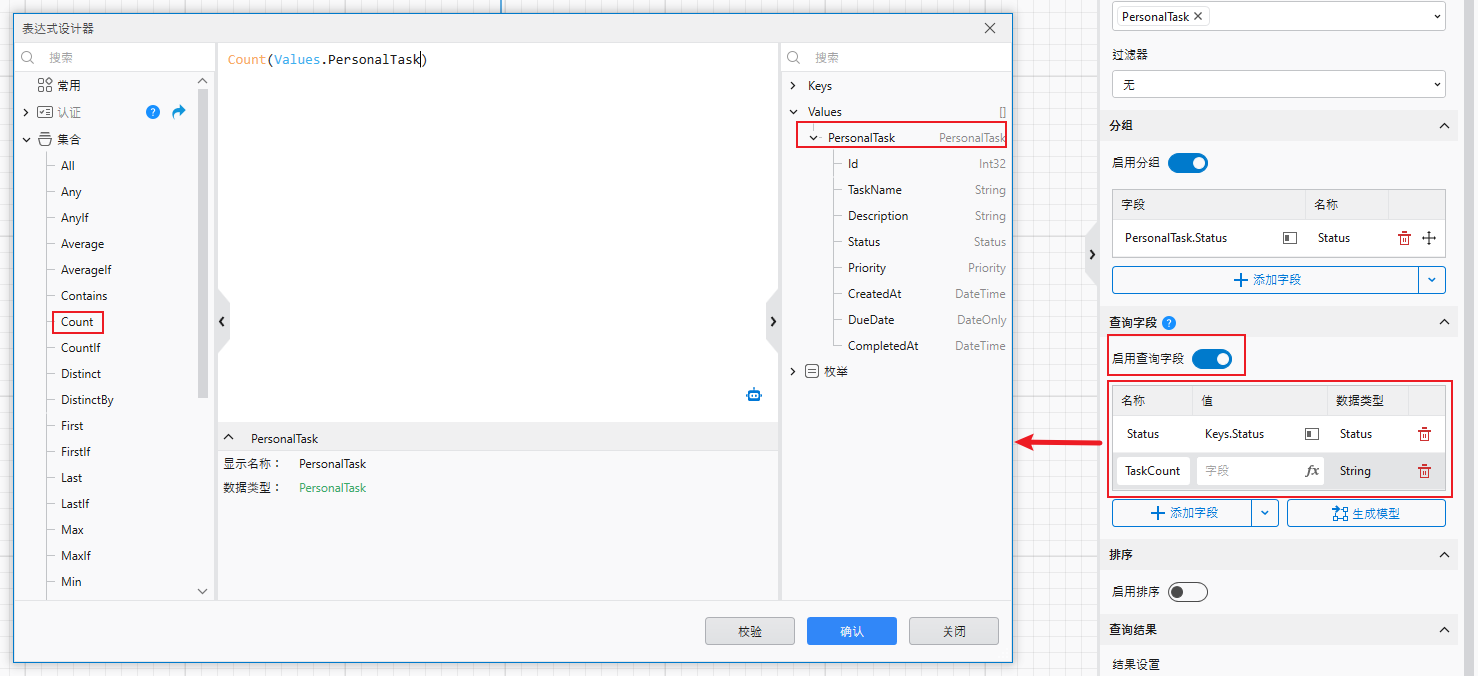Screen dimensions: 1478x676
Task: Disable the 启用分组 toggle
Action: 1188,162
